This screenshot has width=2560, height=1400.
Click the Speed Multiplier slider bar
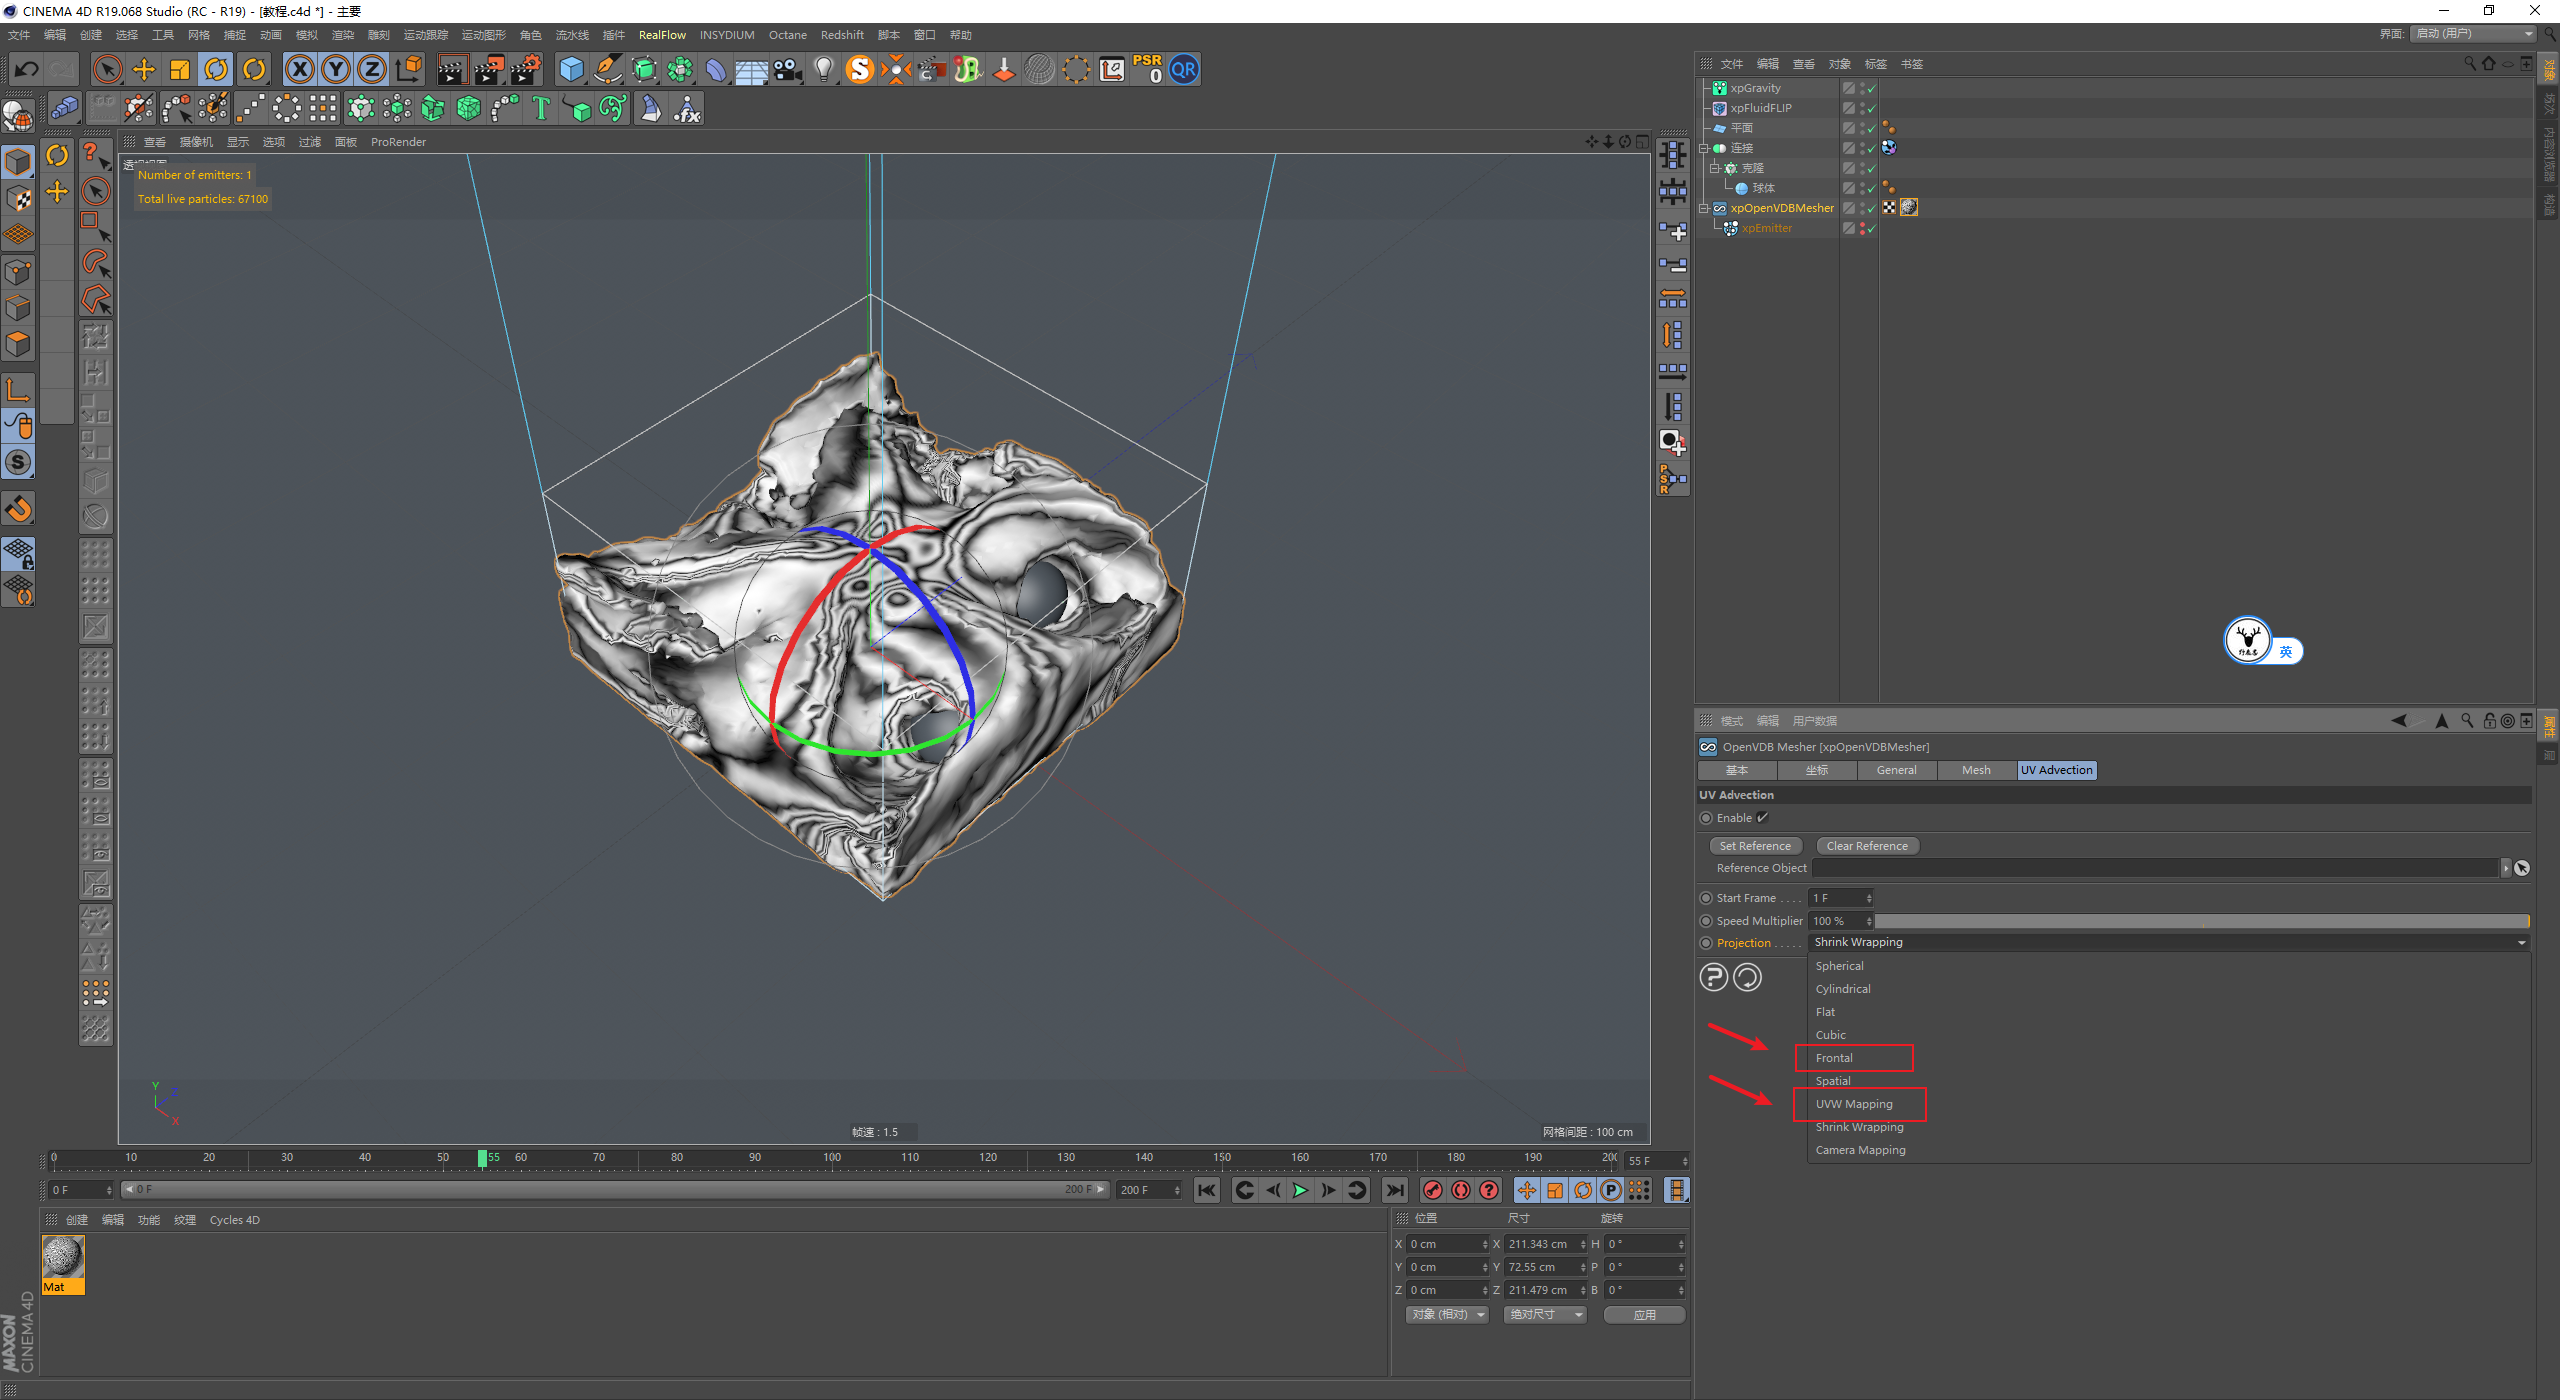2200,921
